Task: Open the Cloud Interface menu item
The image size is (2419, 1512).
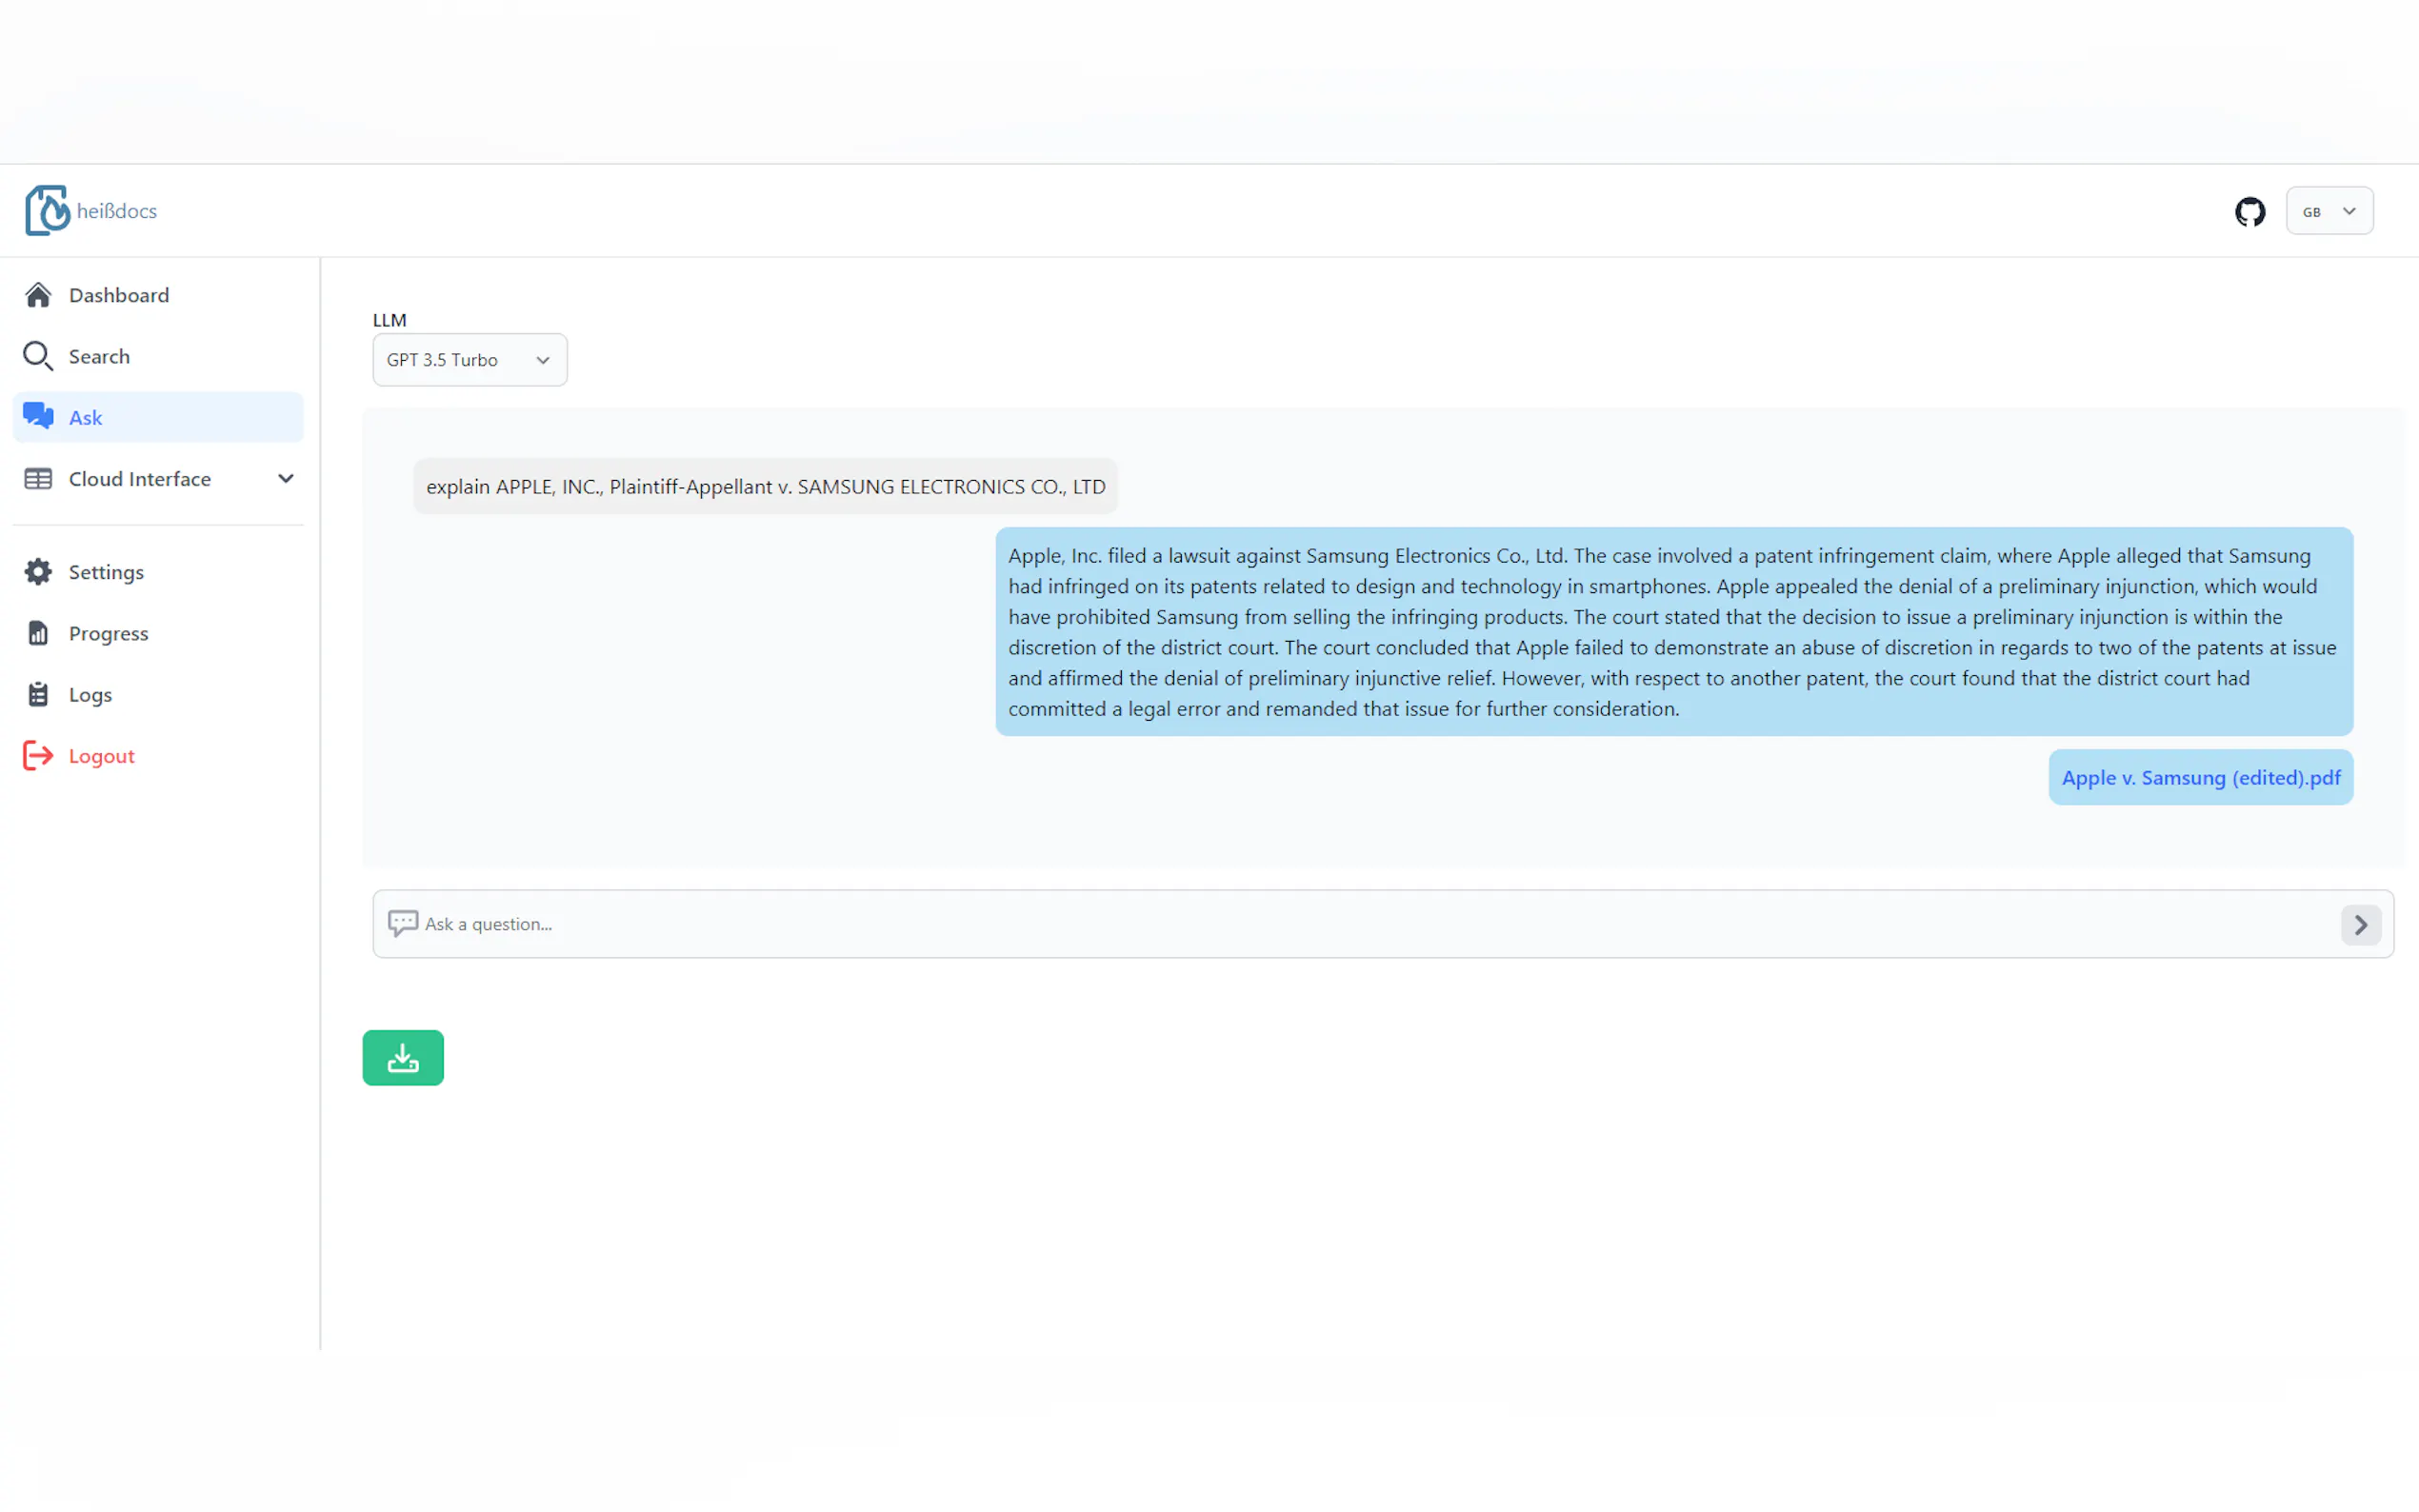Action: 140,479
